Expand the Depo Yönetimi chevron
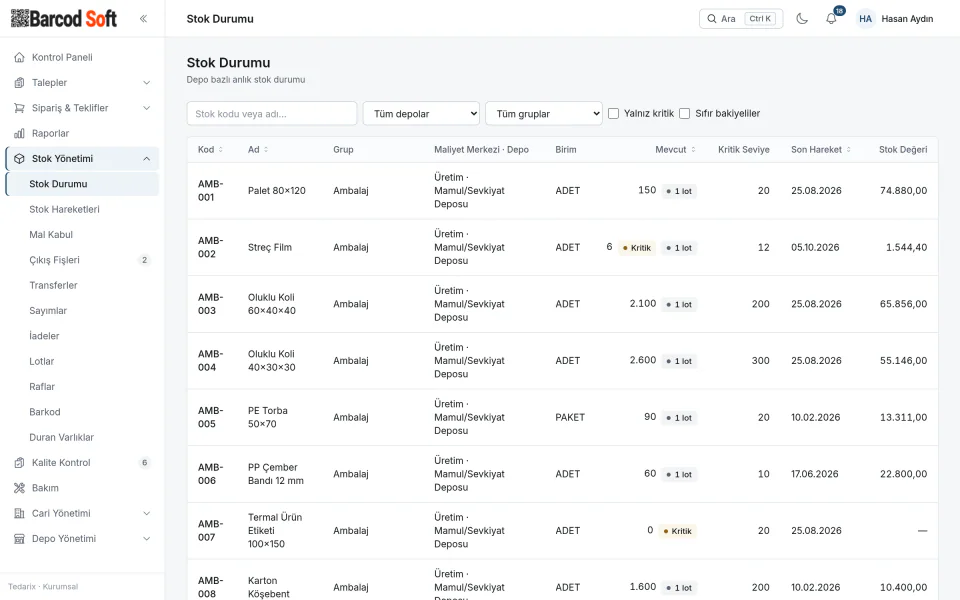The width and height of the screenshot is (960, 600). [x=146, y=539]
